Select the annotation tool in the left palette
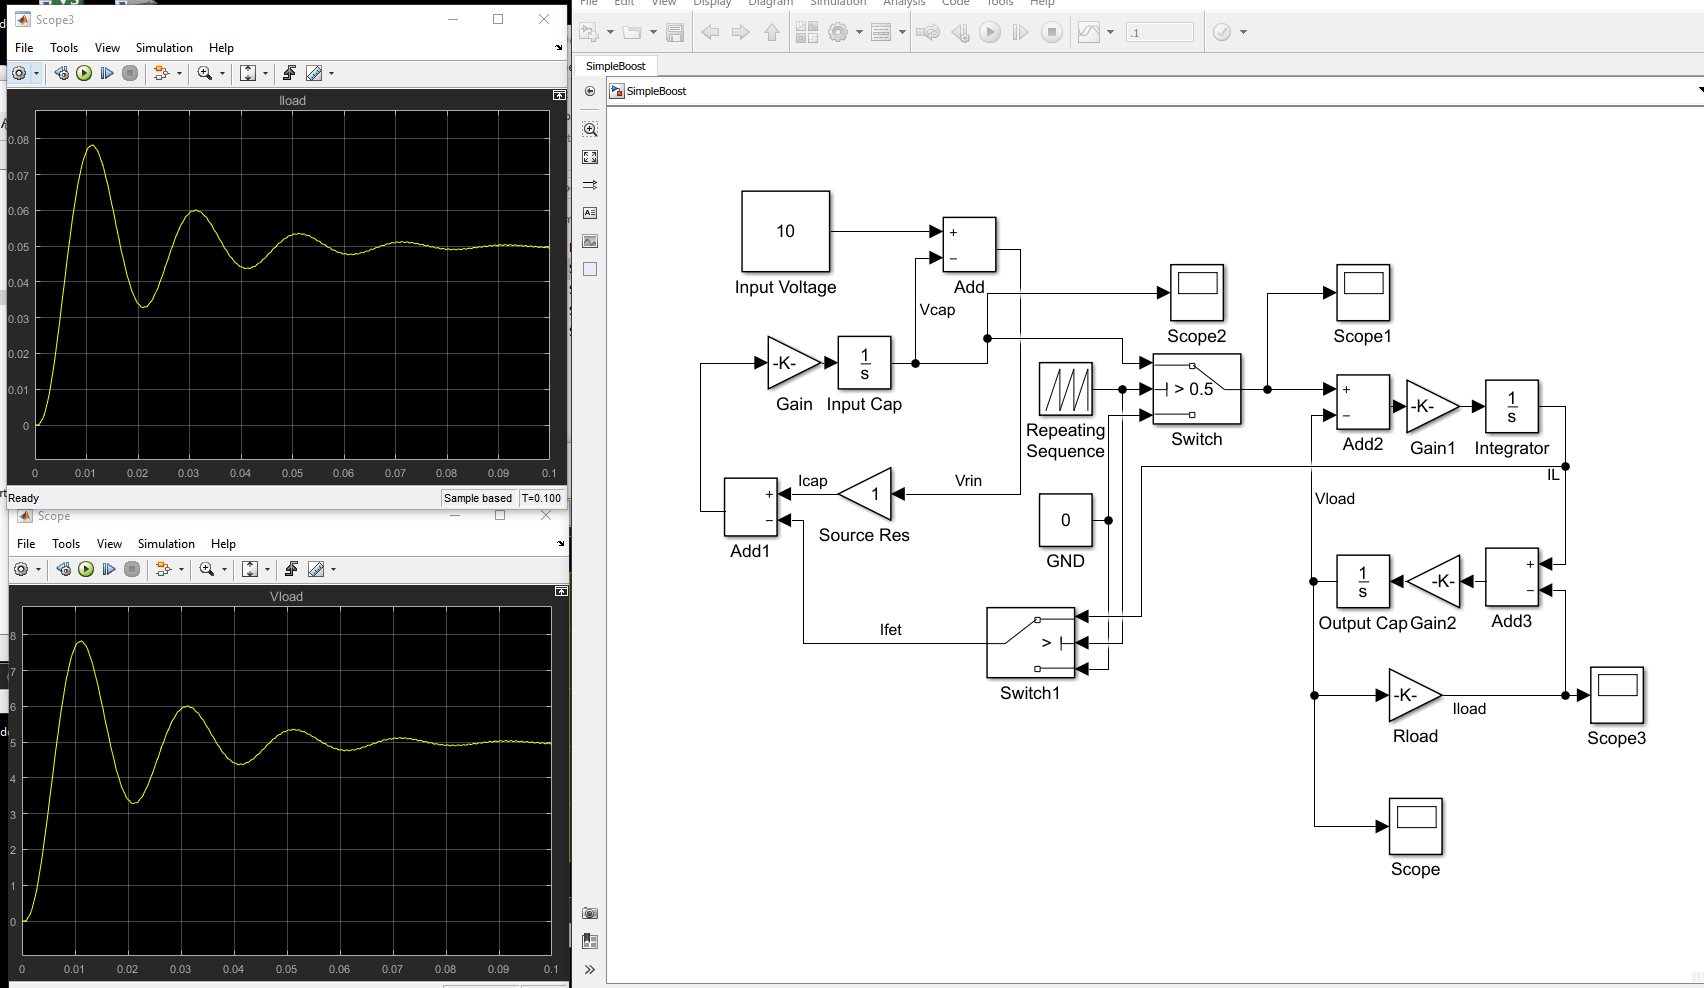 [x=590, y=212]
